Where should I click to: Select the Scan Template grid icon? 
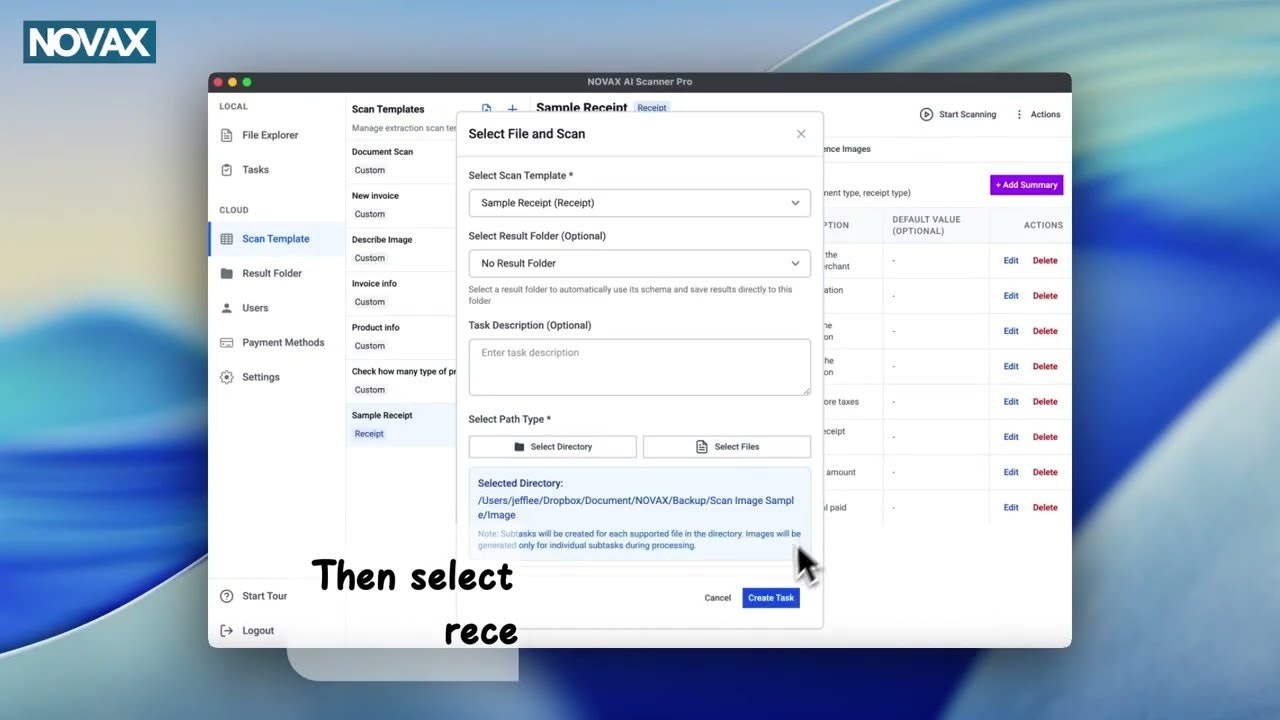point(226,239)
